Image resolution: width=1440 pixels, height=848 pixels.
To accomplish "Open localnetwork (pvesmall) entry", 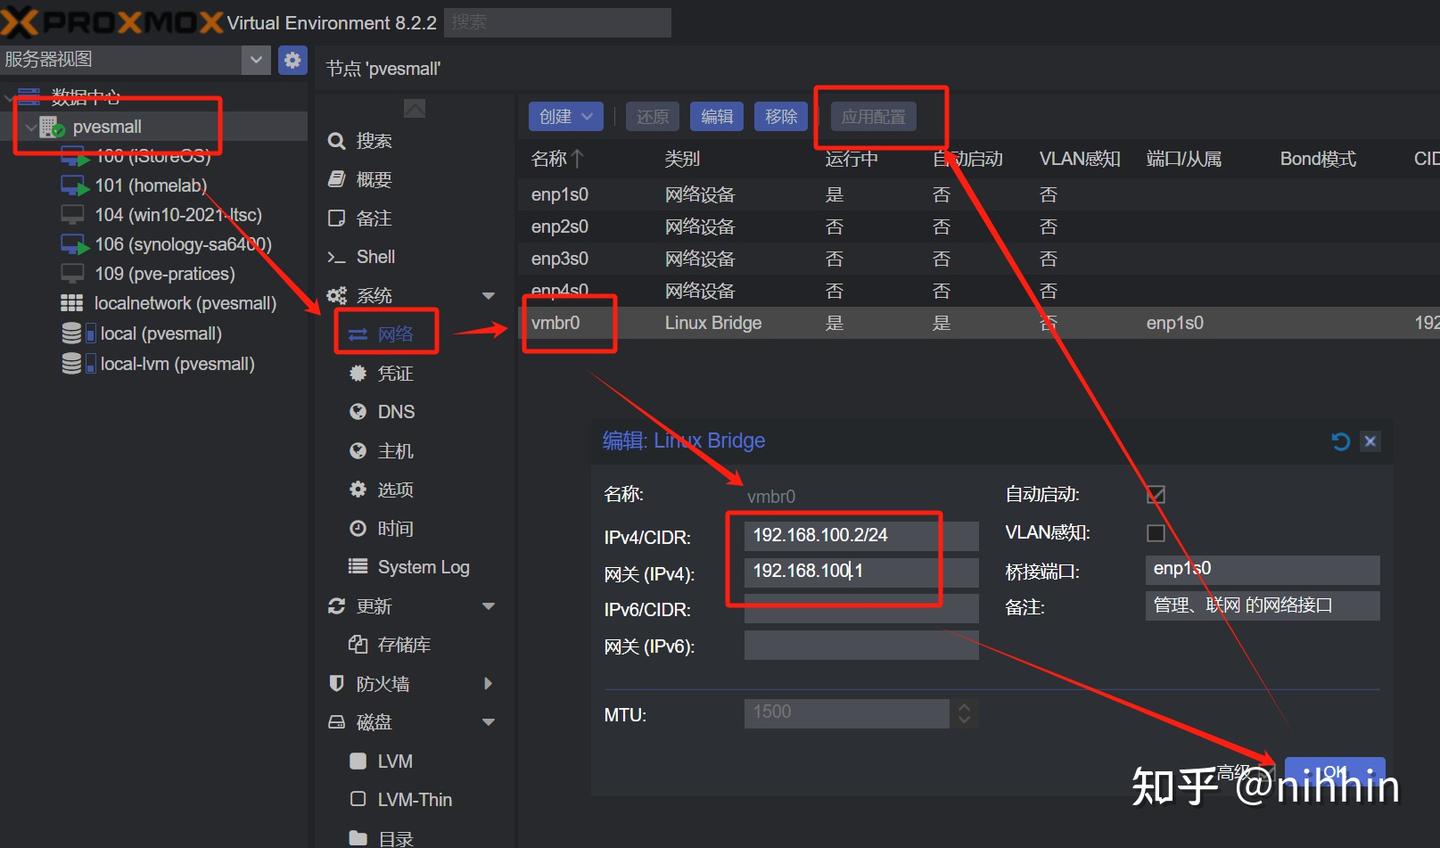I will click(x=185, y=303).
